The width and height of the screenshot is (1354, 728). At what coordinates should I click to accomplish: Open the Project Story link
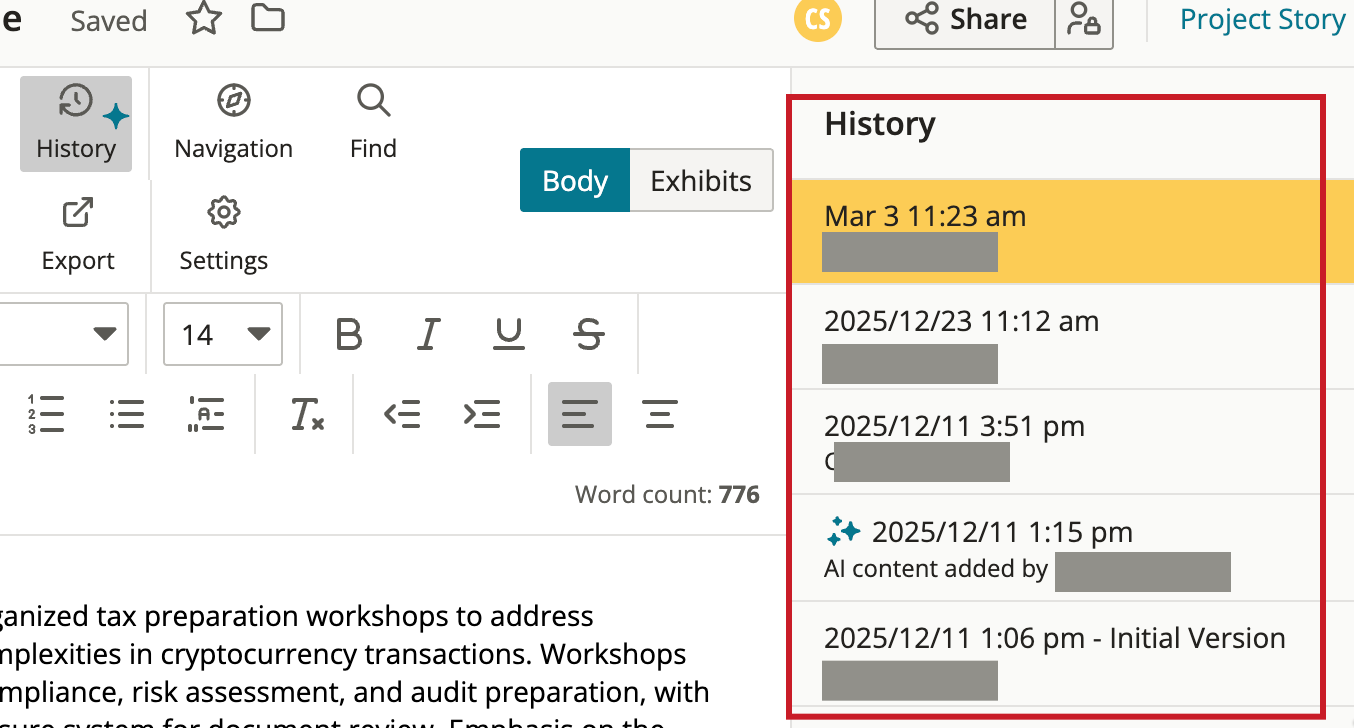(1262, 20)
